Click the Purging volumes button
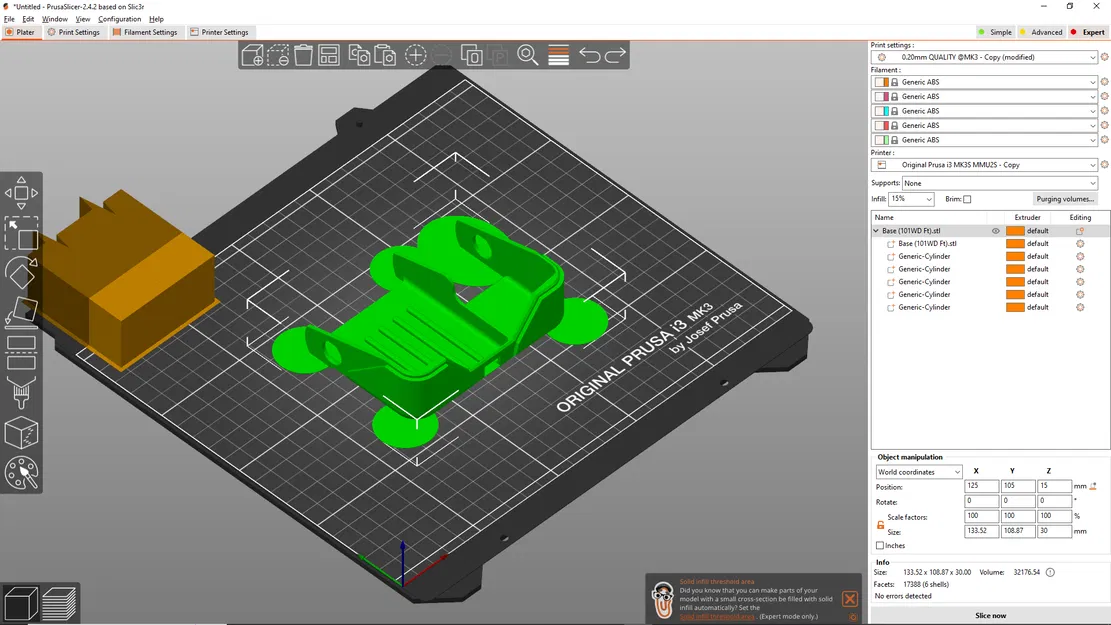Viewport: 1111px width, 625px height. click(x=1064, y=199)
